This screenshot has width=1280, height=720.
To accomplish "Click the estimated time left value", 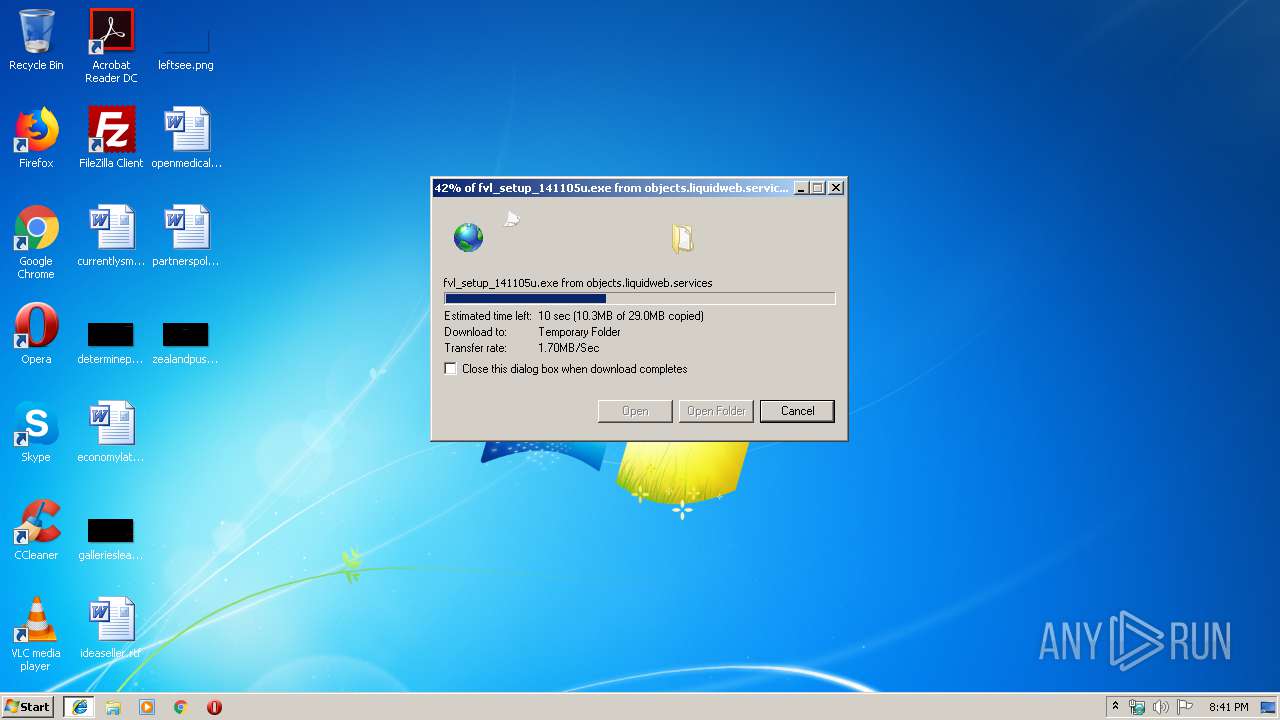I will (x=621, y=316).
